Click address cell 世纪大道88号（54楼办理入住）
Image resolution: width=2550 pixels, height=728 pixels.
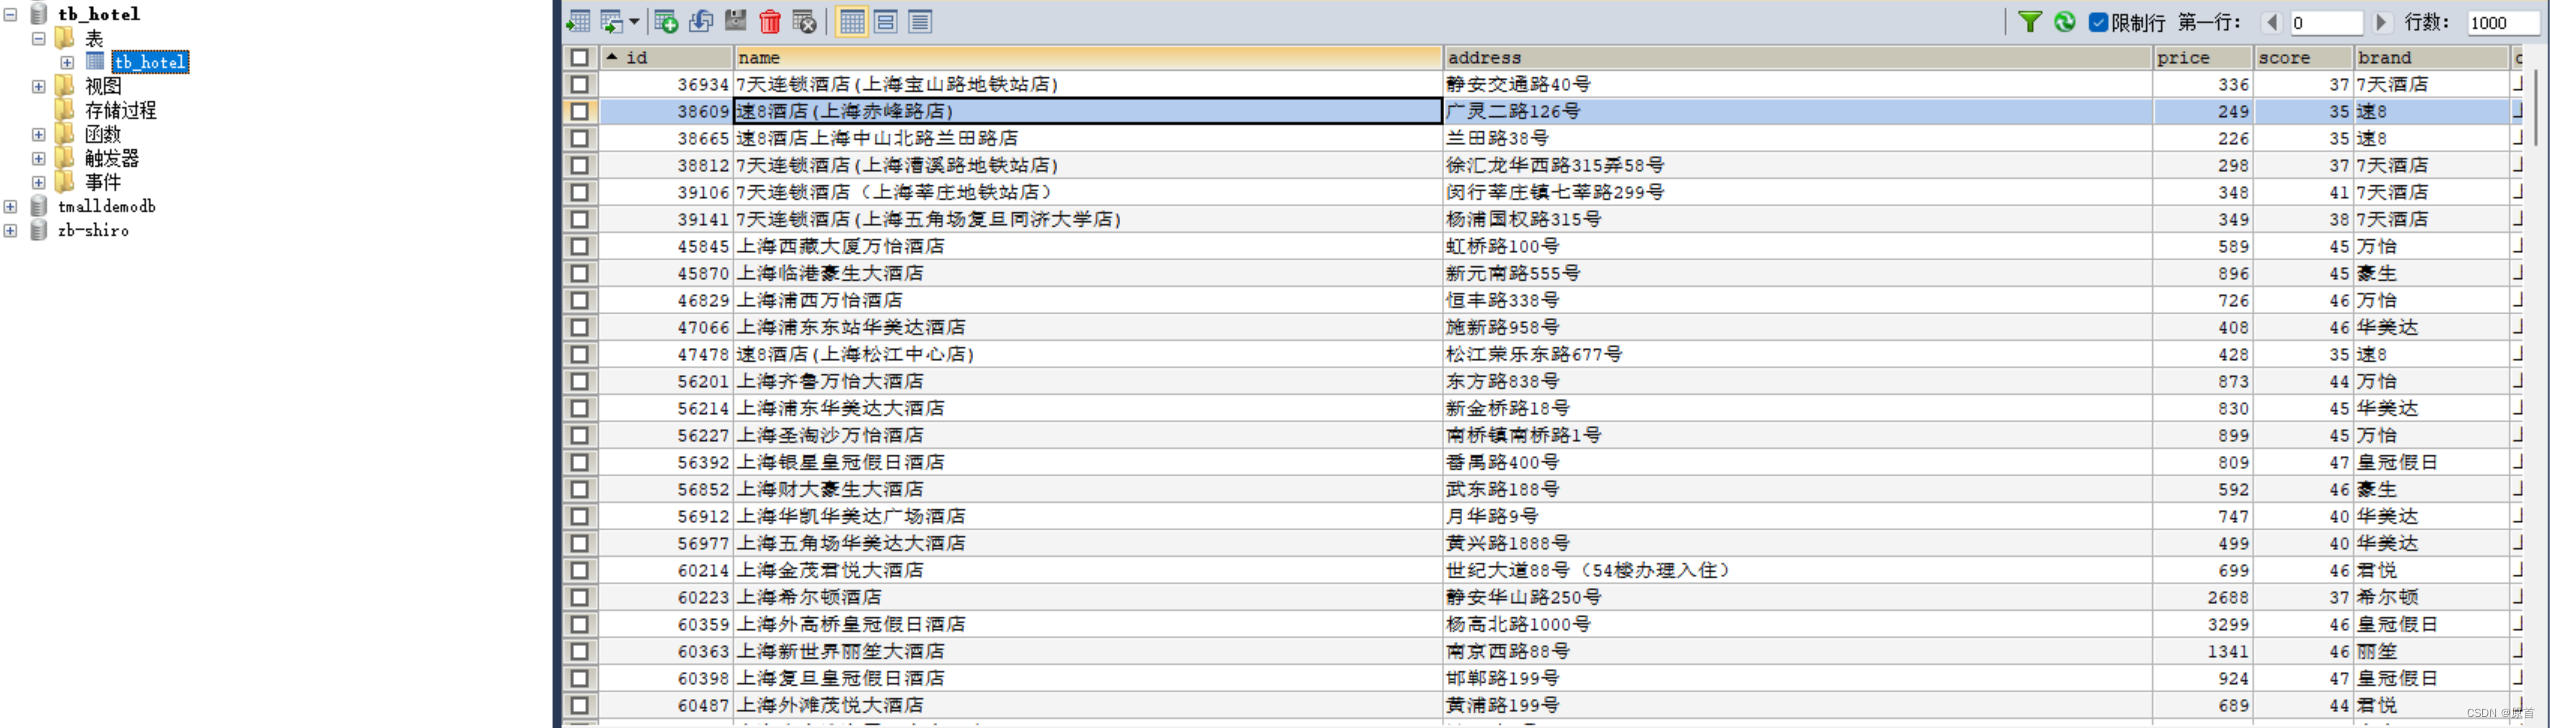pyautogui.click(x=1798, y=570)
